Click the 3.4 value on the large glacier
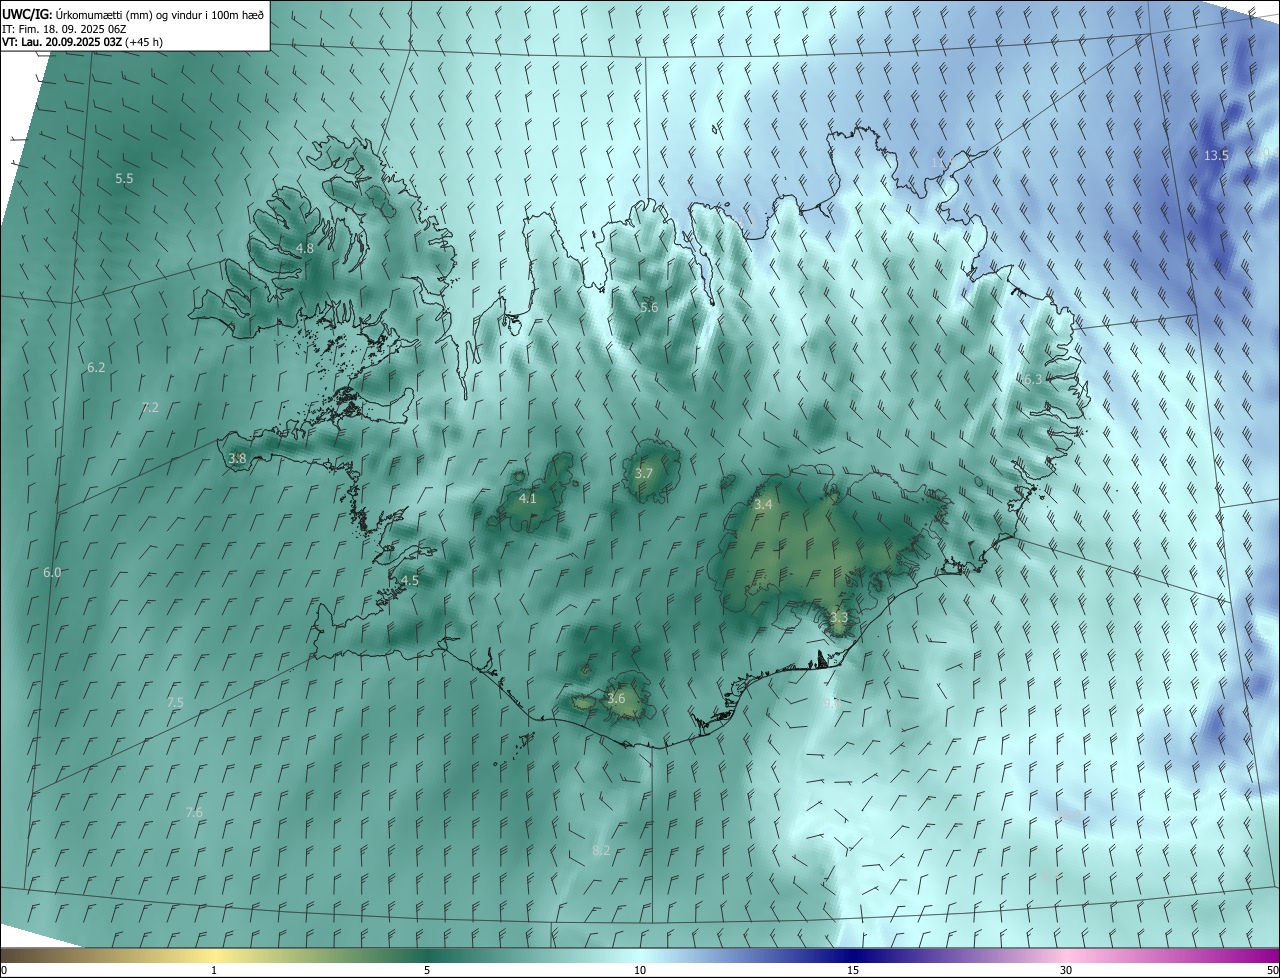 (763, 505)
